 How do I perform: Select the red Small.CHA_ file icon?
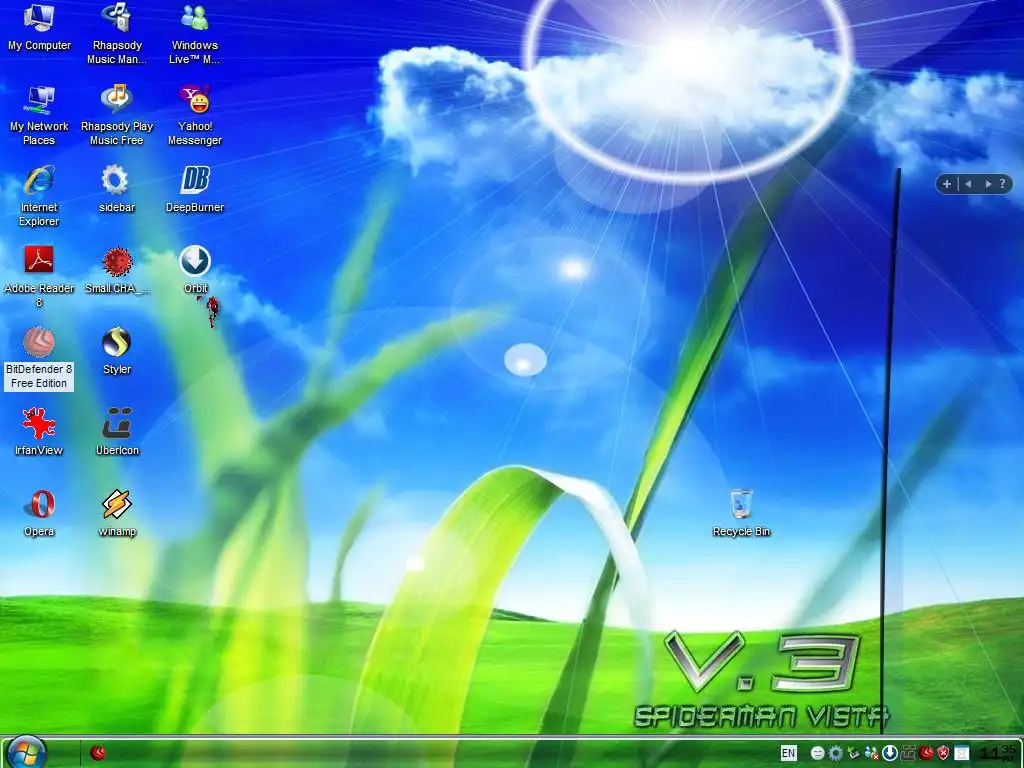coord(117,270)
